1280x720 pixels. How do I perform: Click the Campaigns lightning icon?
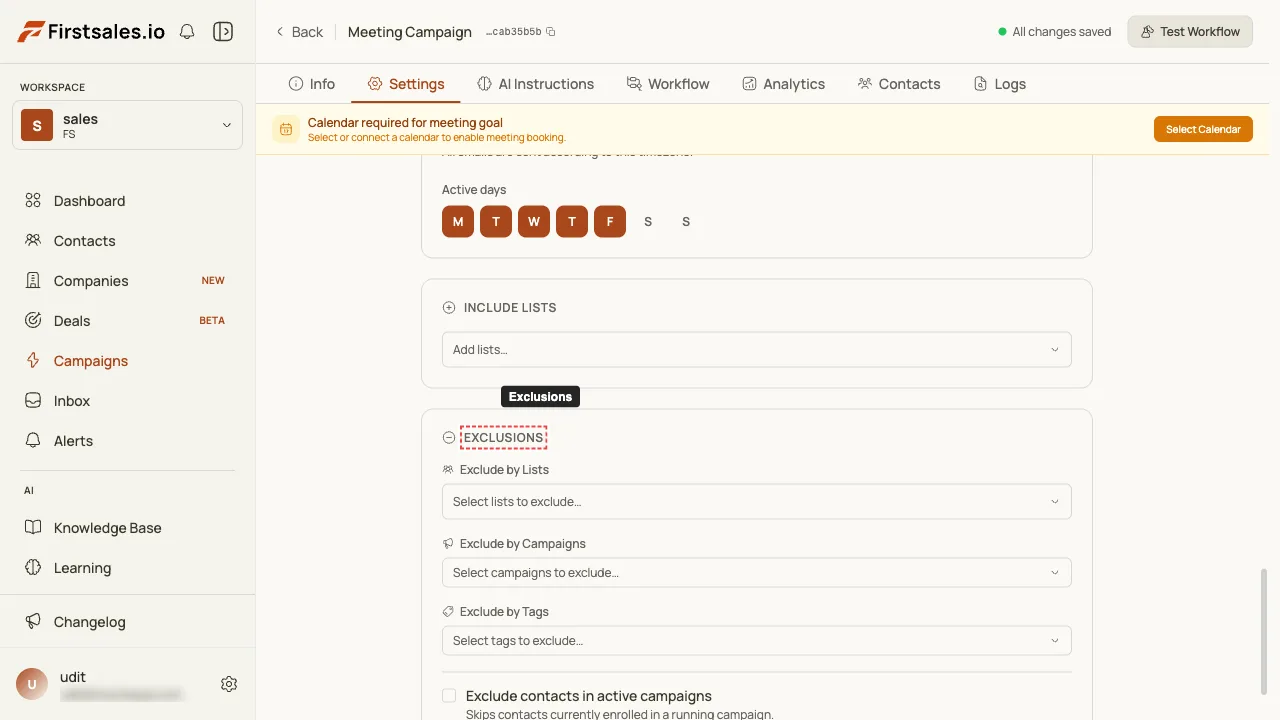click(33, 361)
